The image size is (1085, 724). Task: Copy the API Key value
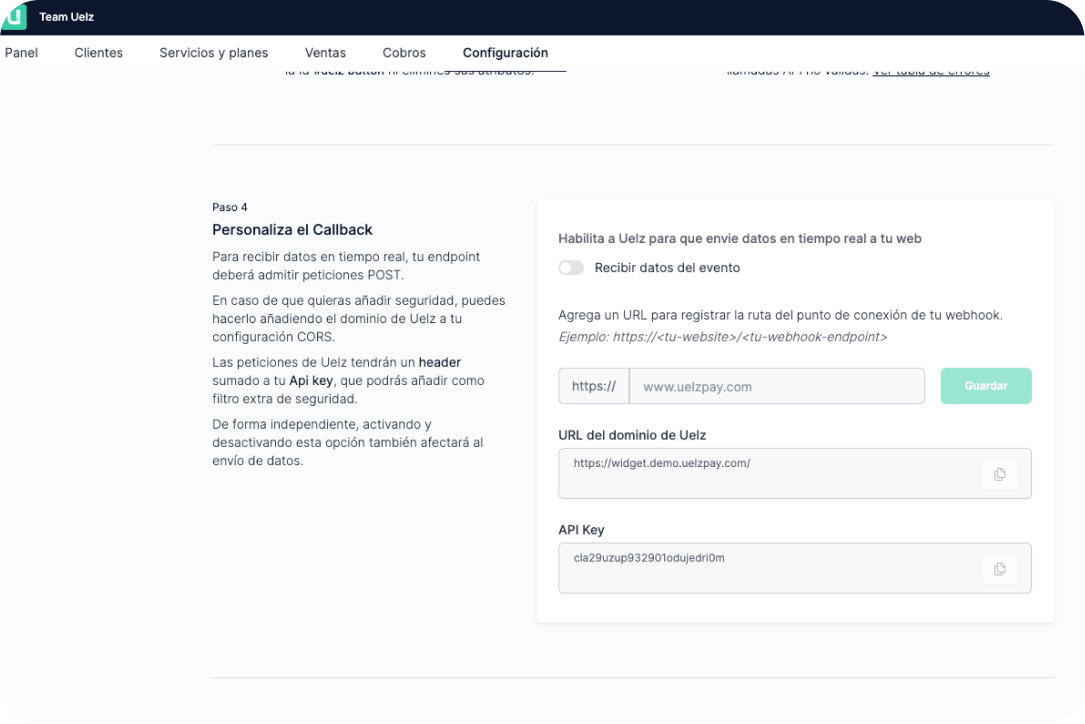(x=999, y=569)
